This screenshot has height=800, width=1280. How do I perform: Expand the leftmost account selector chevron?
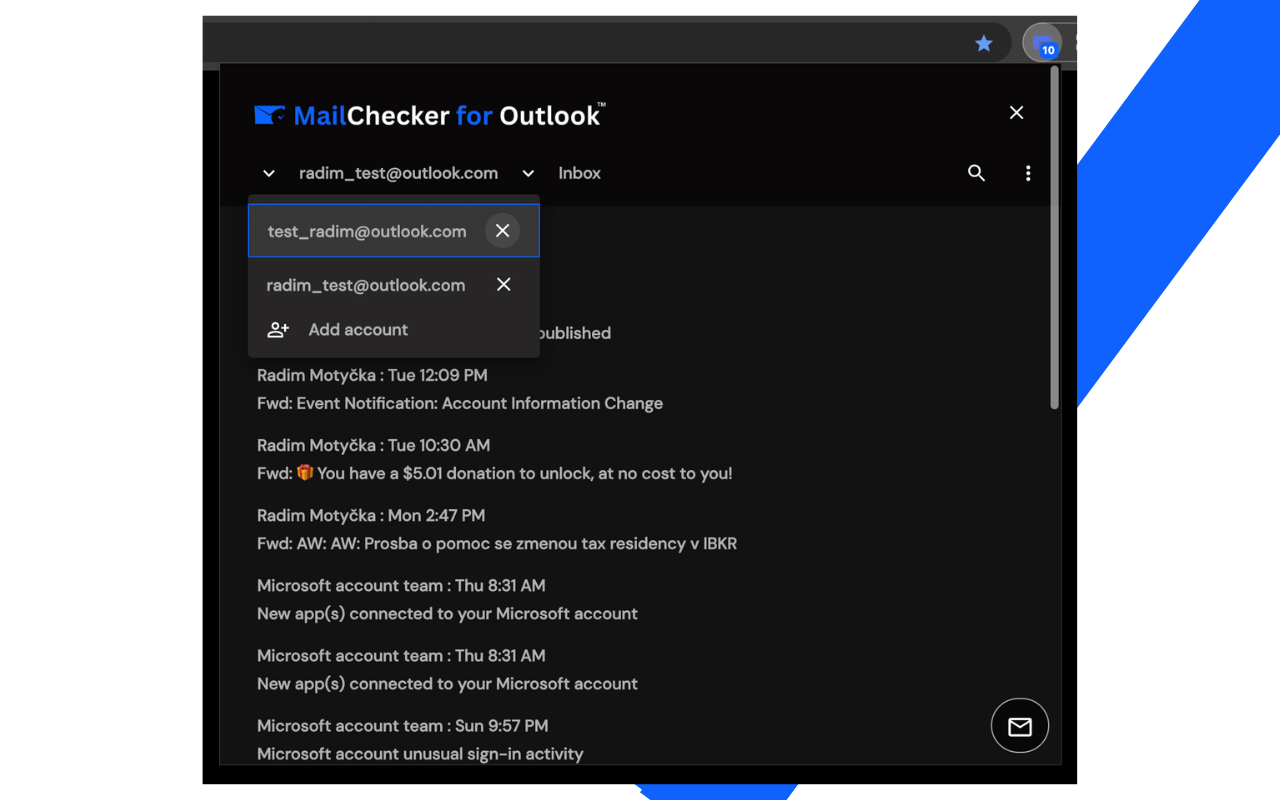268,173
